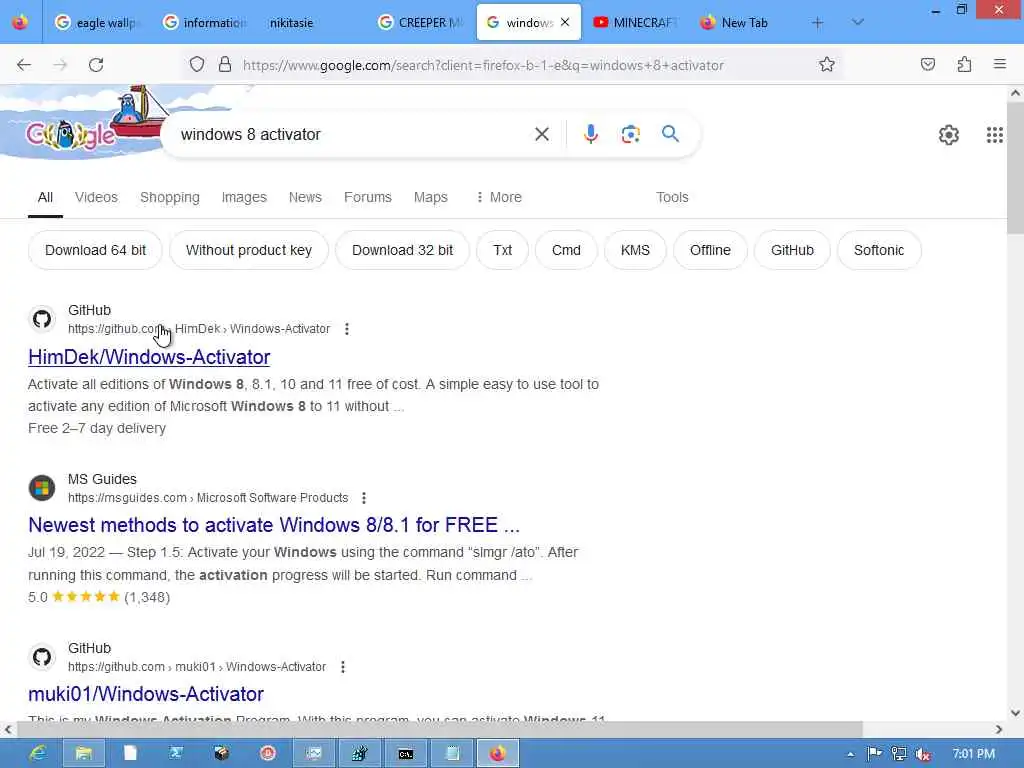
Task: Open HimDek/Windows-Activator result link
Action: point(149,357)
